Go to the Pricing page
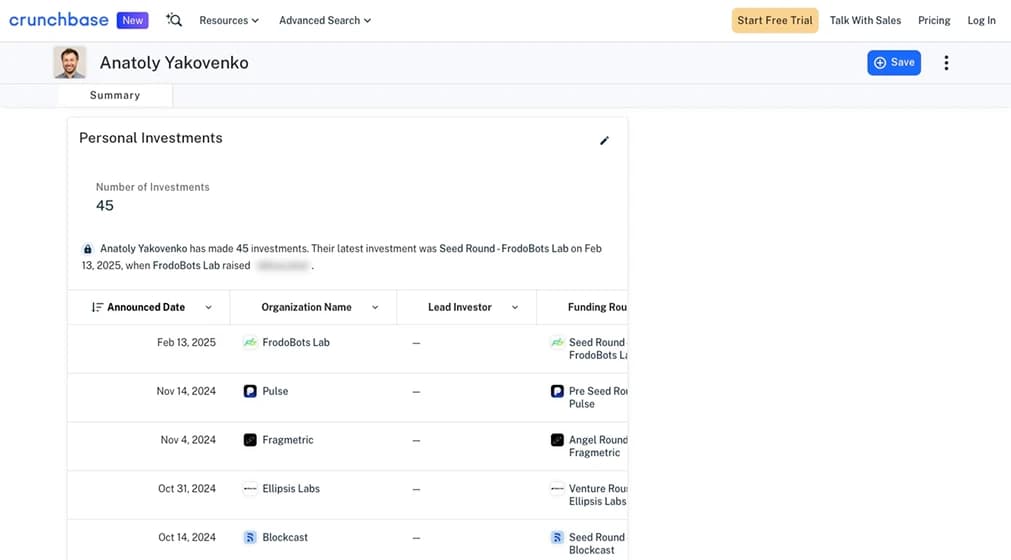The width and height of the screenshot is (1011, 560). pos(934,20)
